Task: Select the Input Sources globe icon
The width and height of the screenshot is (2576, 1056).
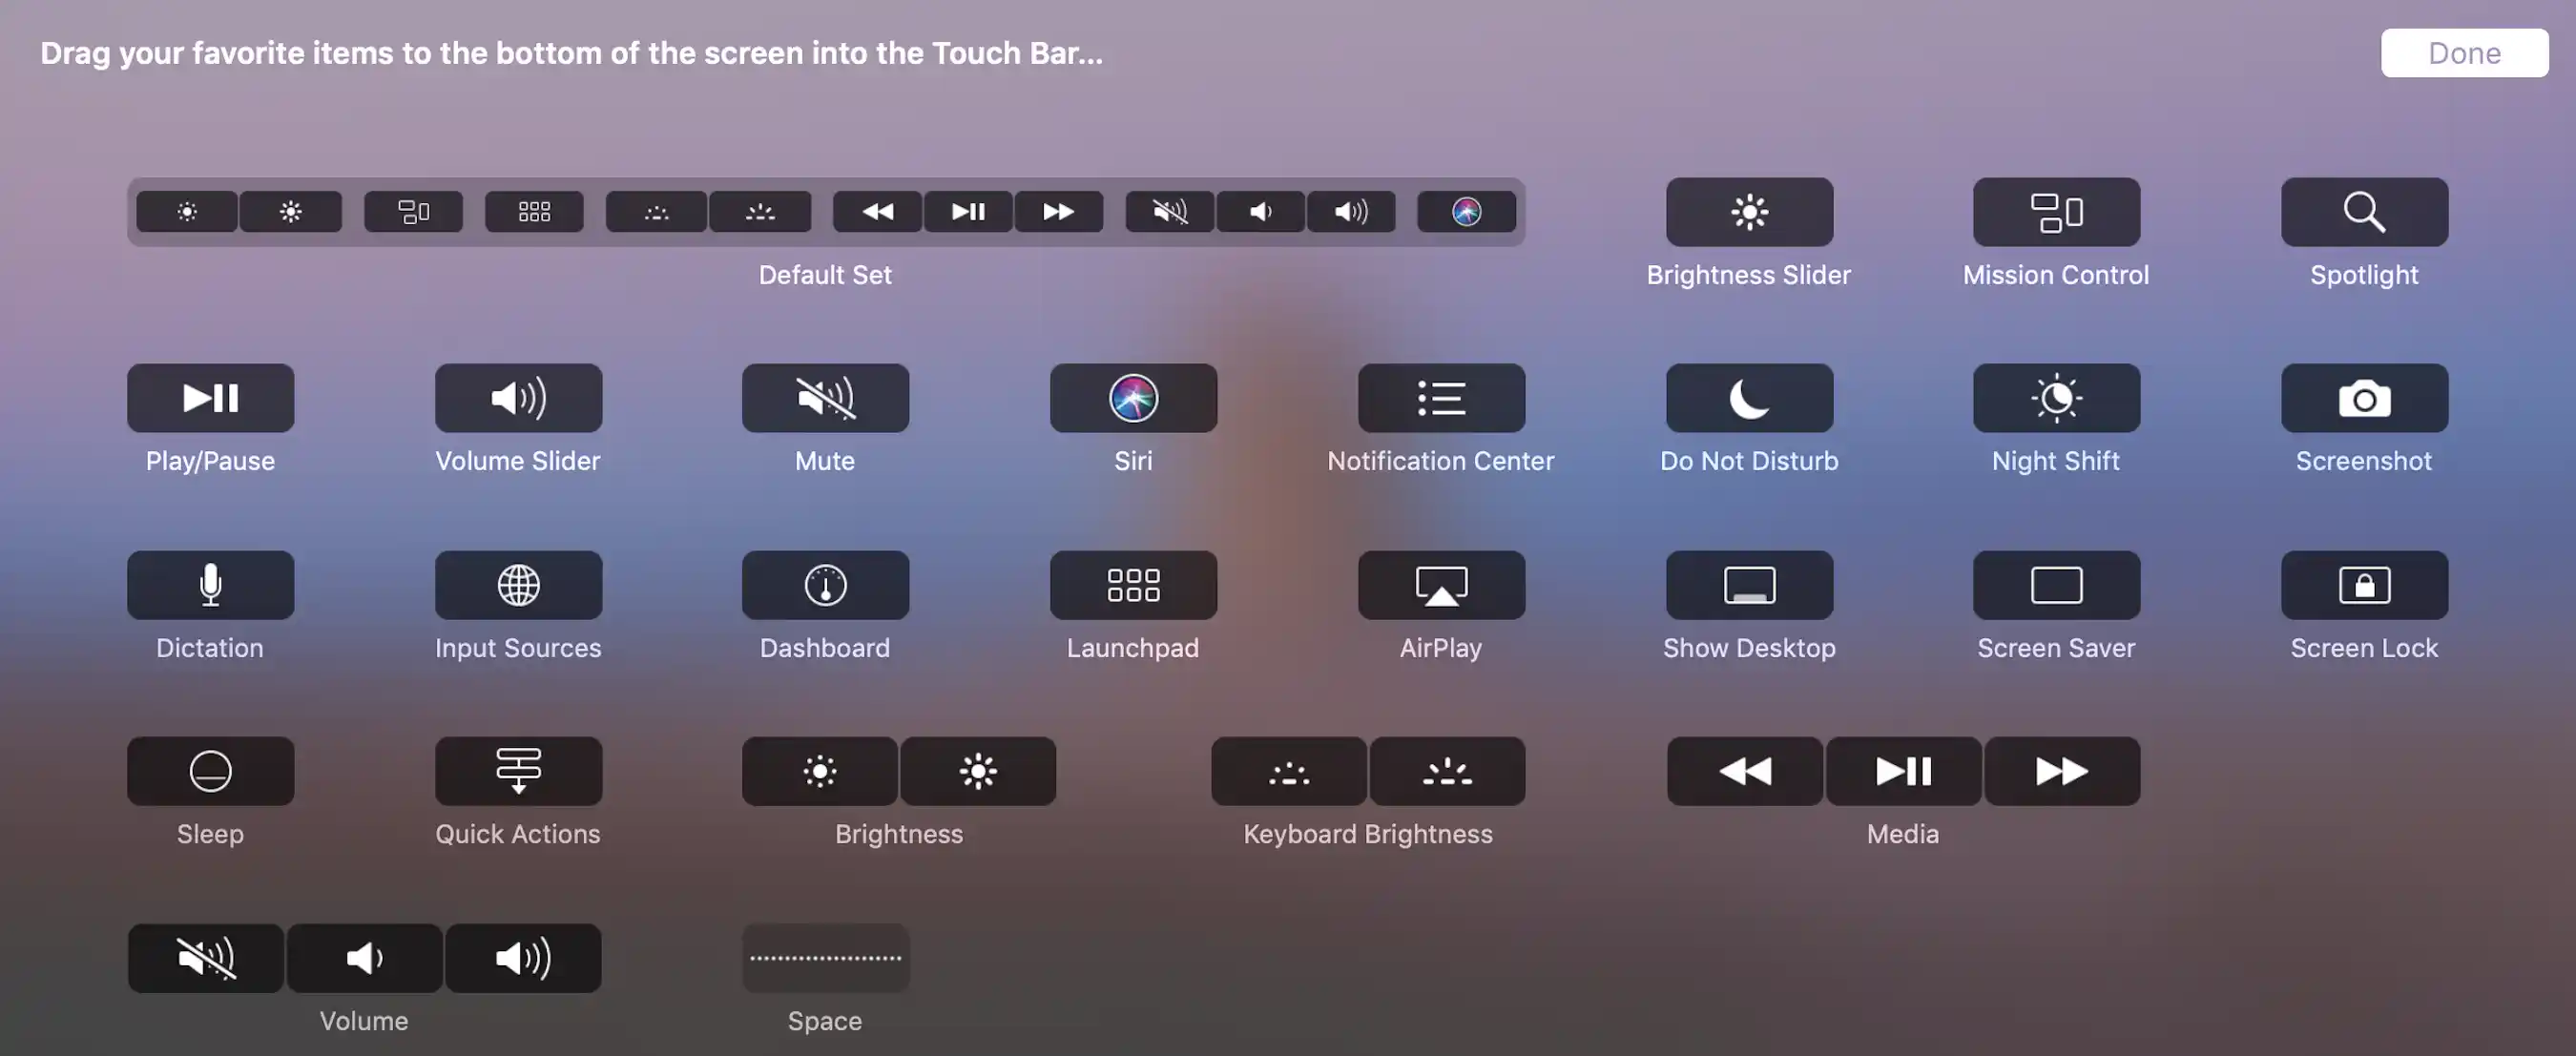Action: click(x=518, y=585)
